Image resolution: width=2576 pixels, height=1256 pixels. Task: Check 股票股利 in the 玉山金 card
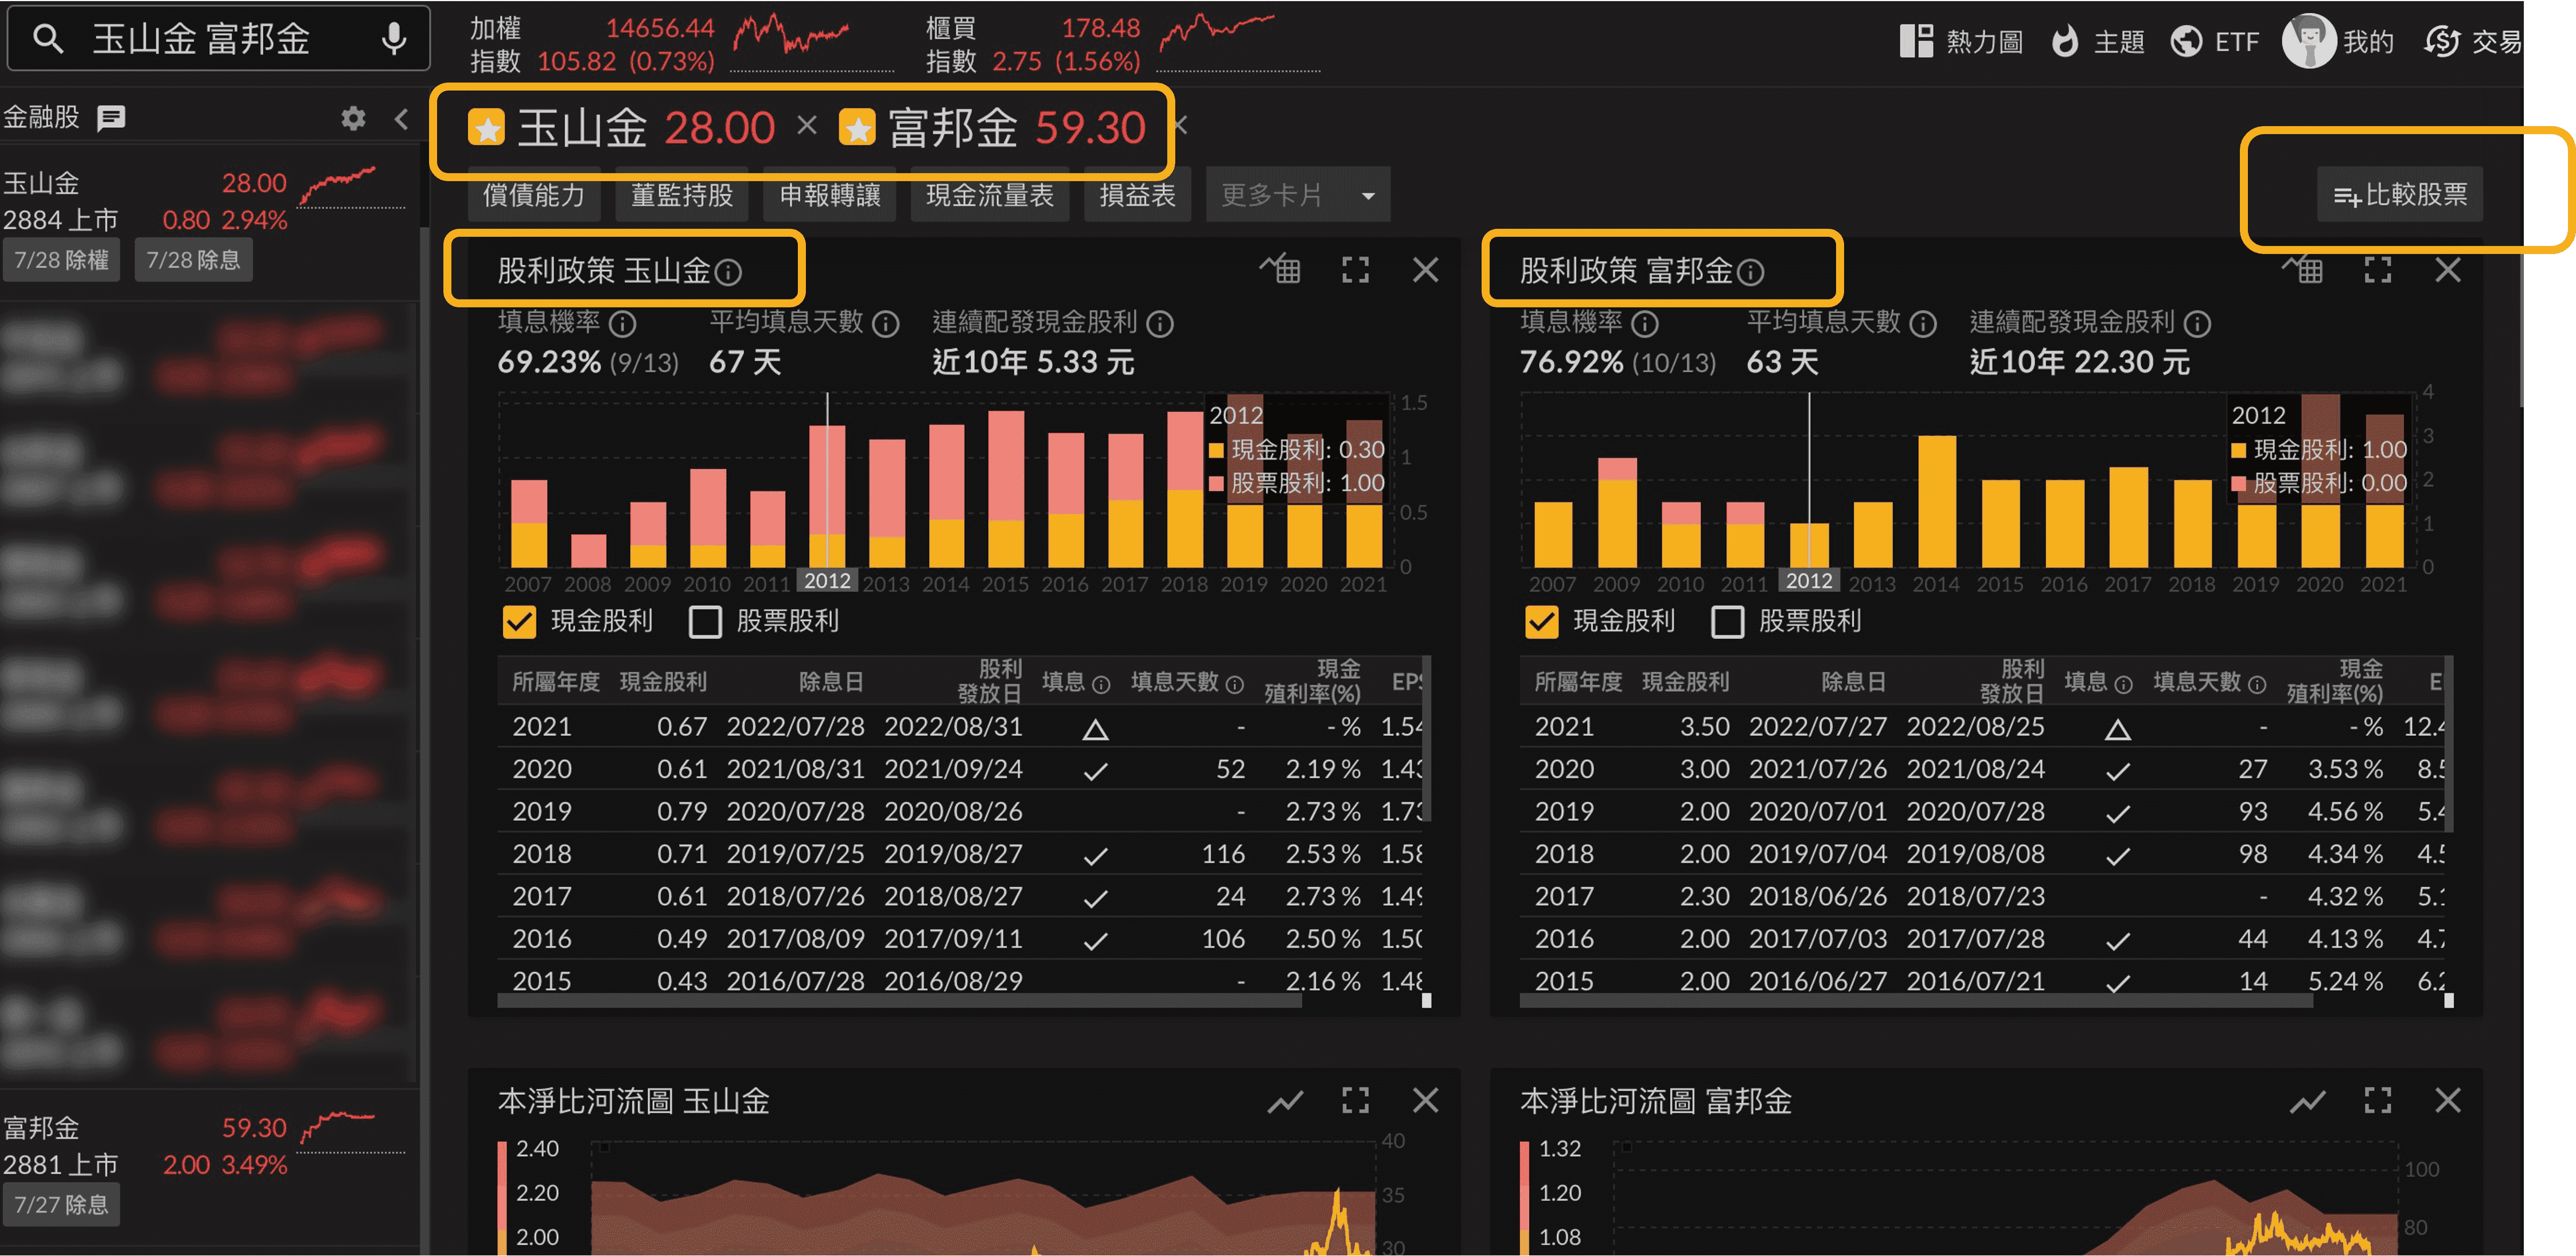705,621
